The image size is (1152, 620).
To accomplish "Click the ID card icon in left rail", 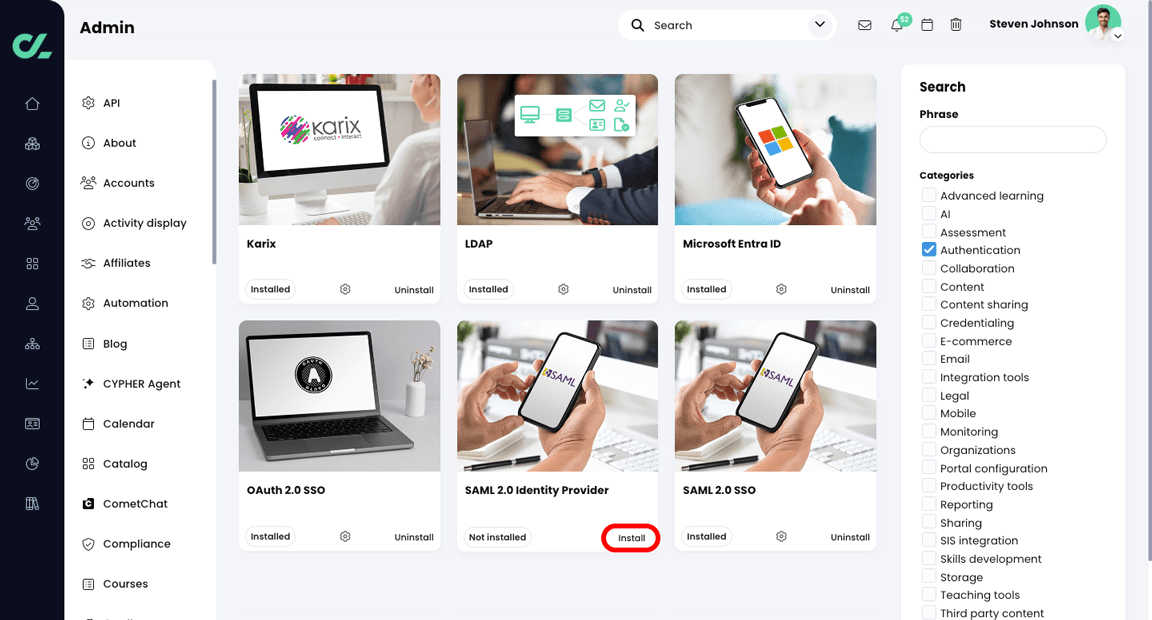I will pos(32,424).
